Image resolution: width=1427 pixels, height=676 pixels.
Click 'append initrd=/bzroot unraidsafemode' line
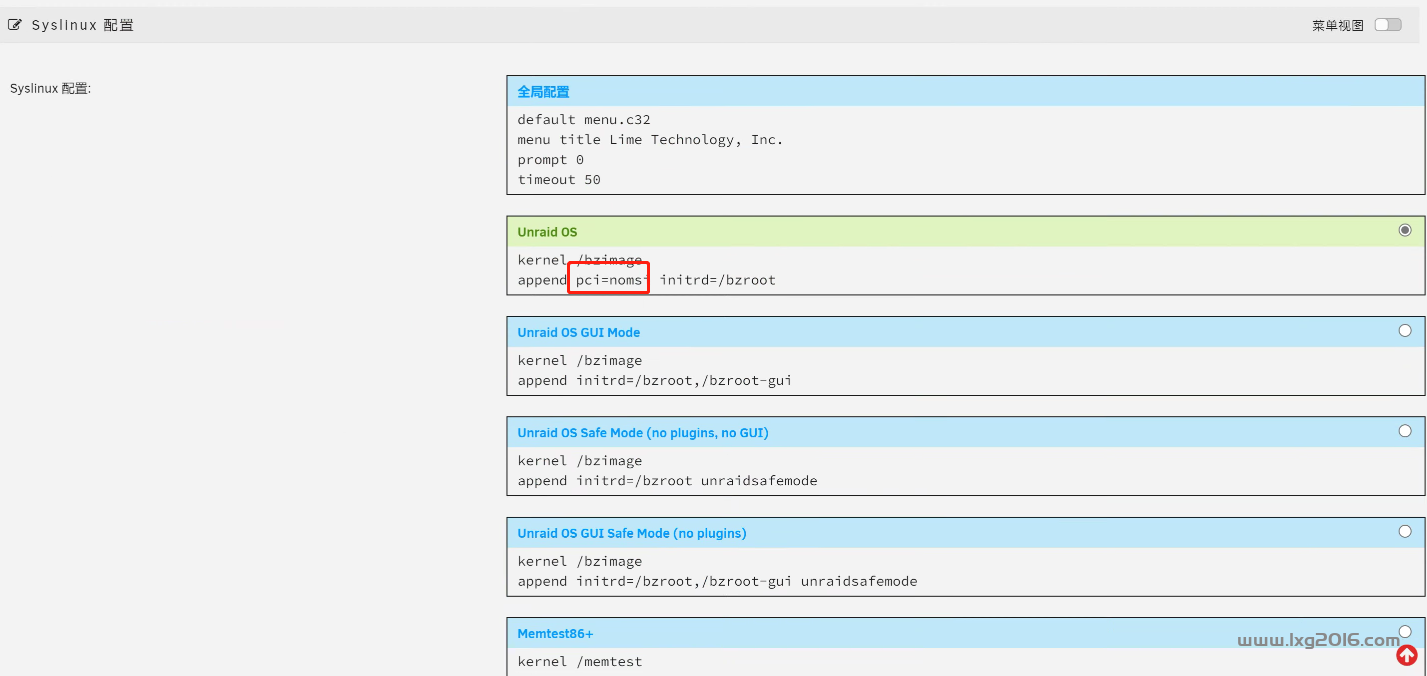tap(667, 481)
